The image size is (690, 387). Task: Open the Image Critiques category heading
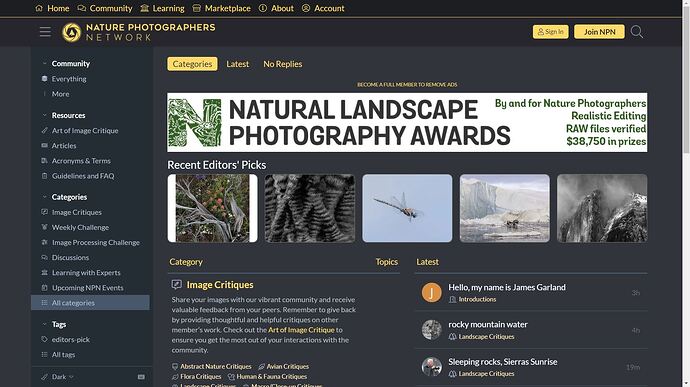click(220, 285)
